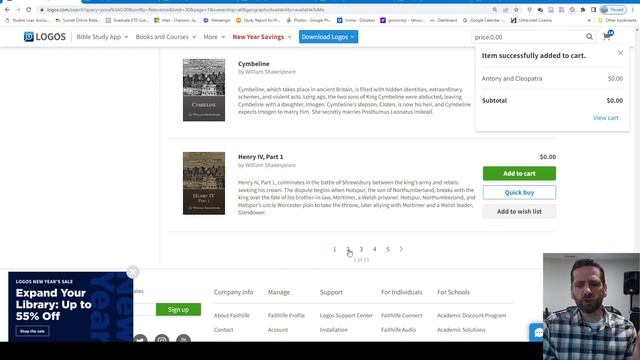
Task: Click Quick buy for Henry IV
Action: click(519, 192)
